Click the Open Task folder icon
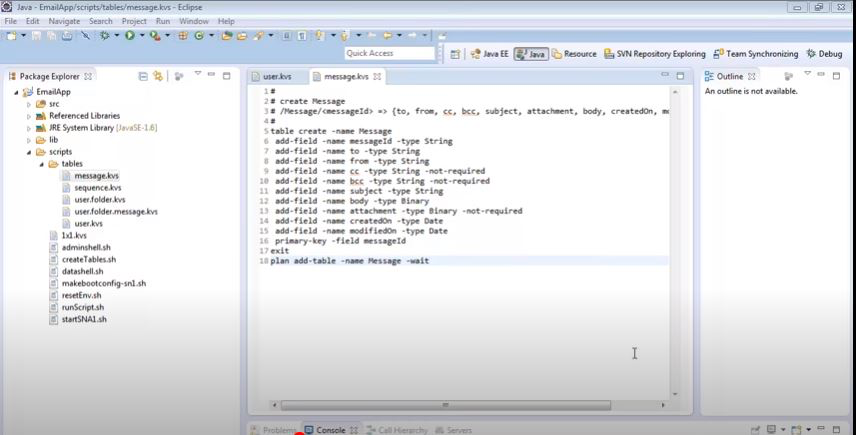The width and height of the screenshot is (856, 435). 241,35
